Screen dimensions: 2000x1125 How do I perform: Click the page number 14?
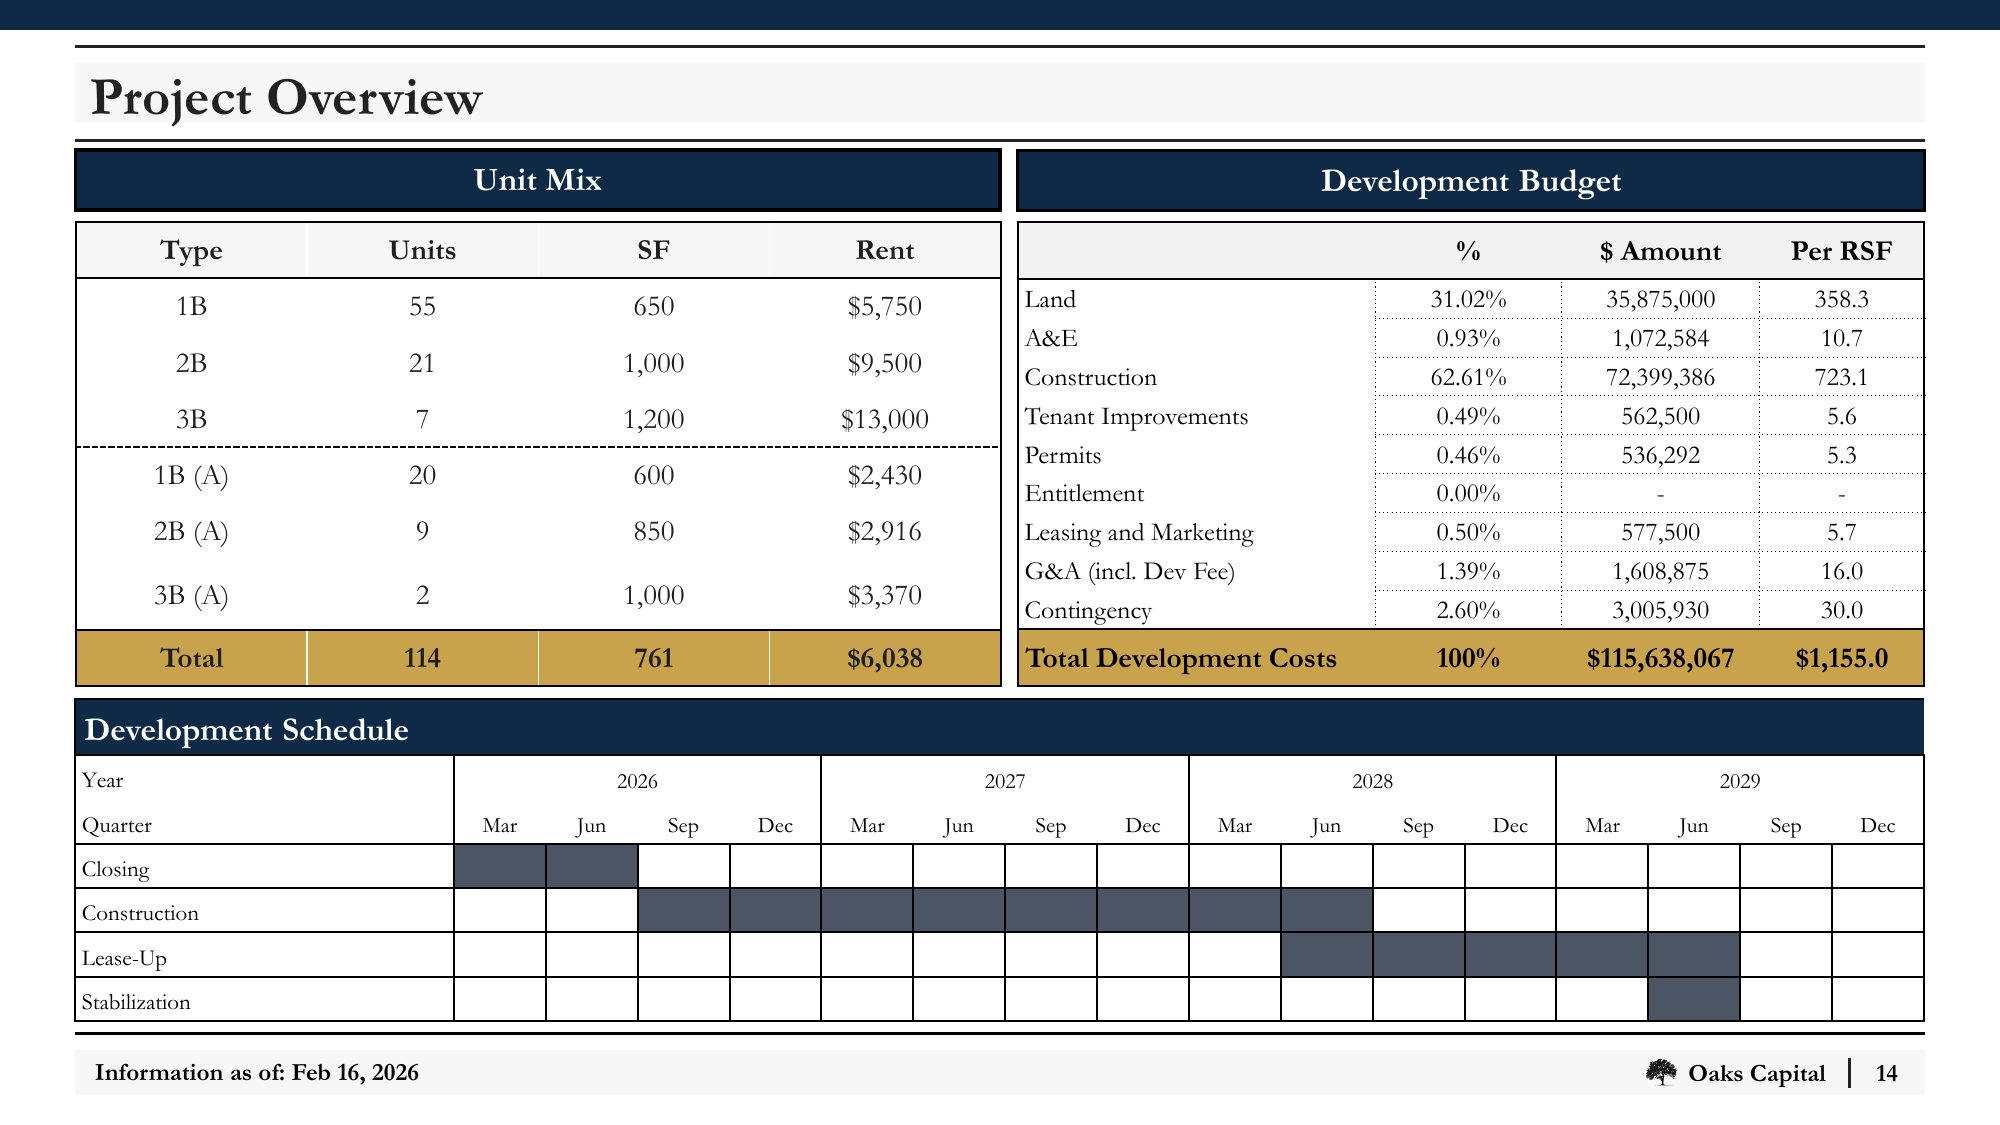click(x=1886, y=1073)
